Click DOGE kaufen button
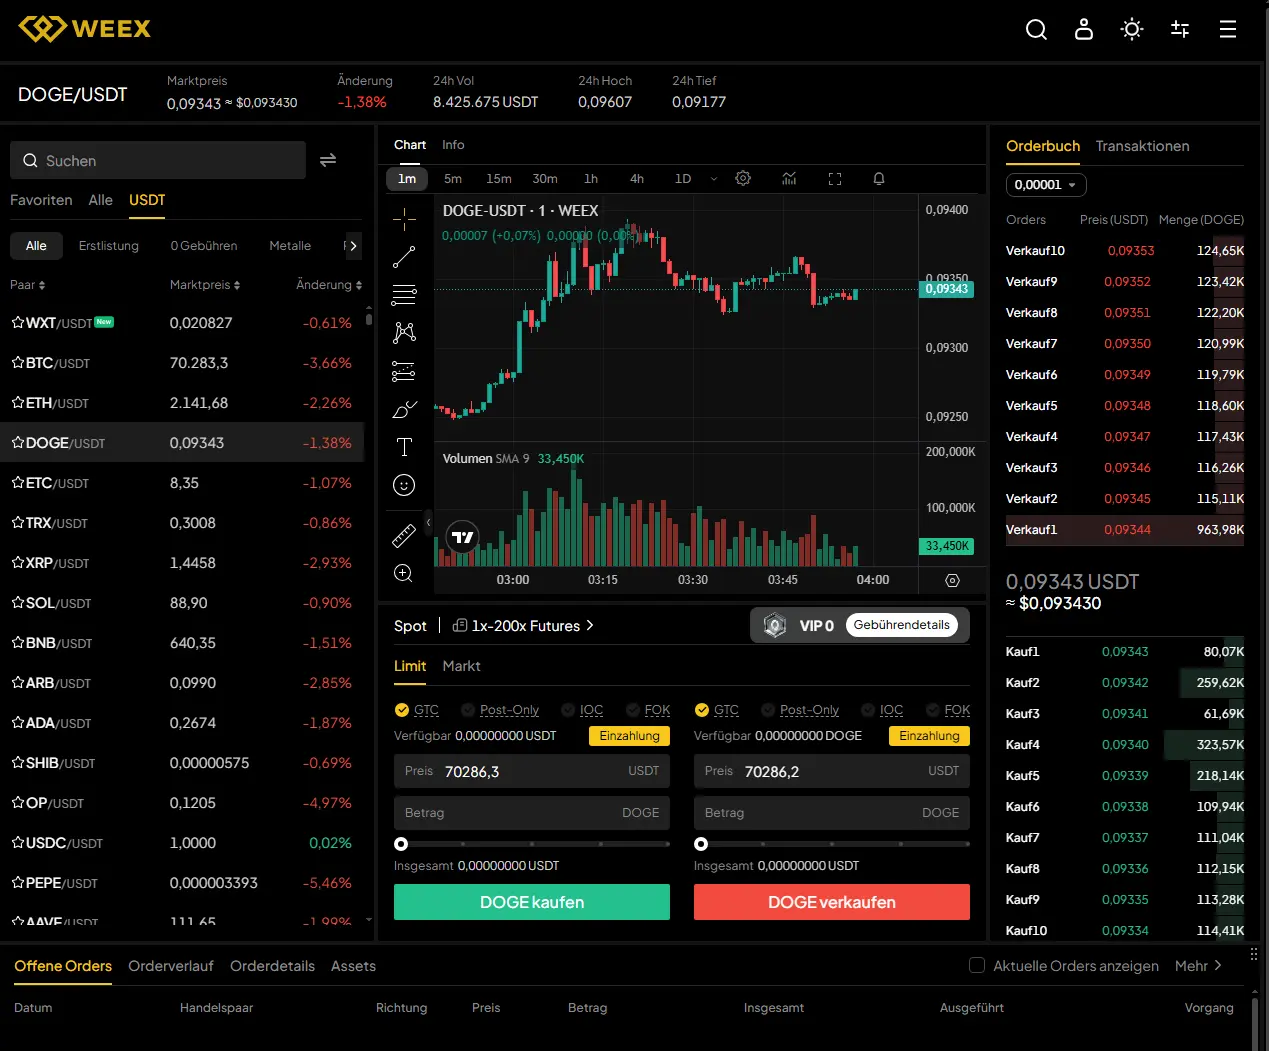1269x1051 pixels. (532, 902)
